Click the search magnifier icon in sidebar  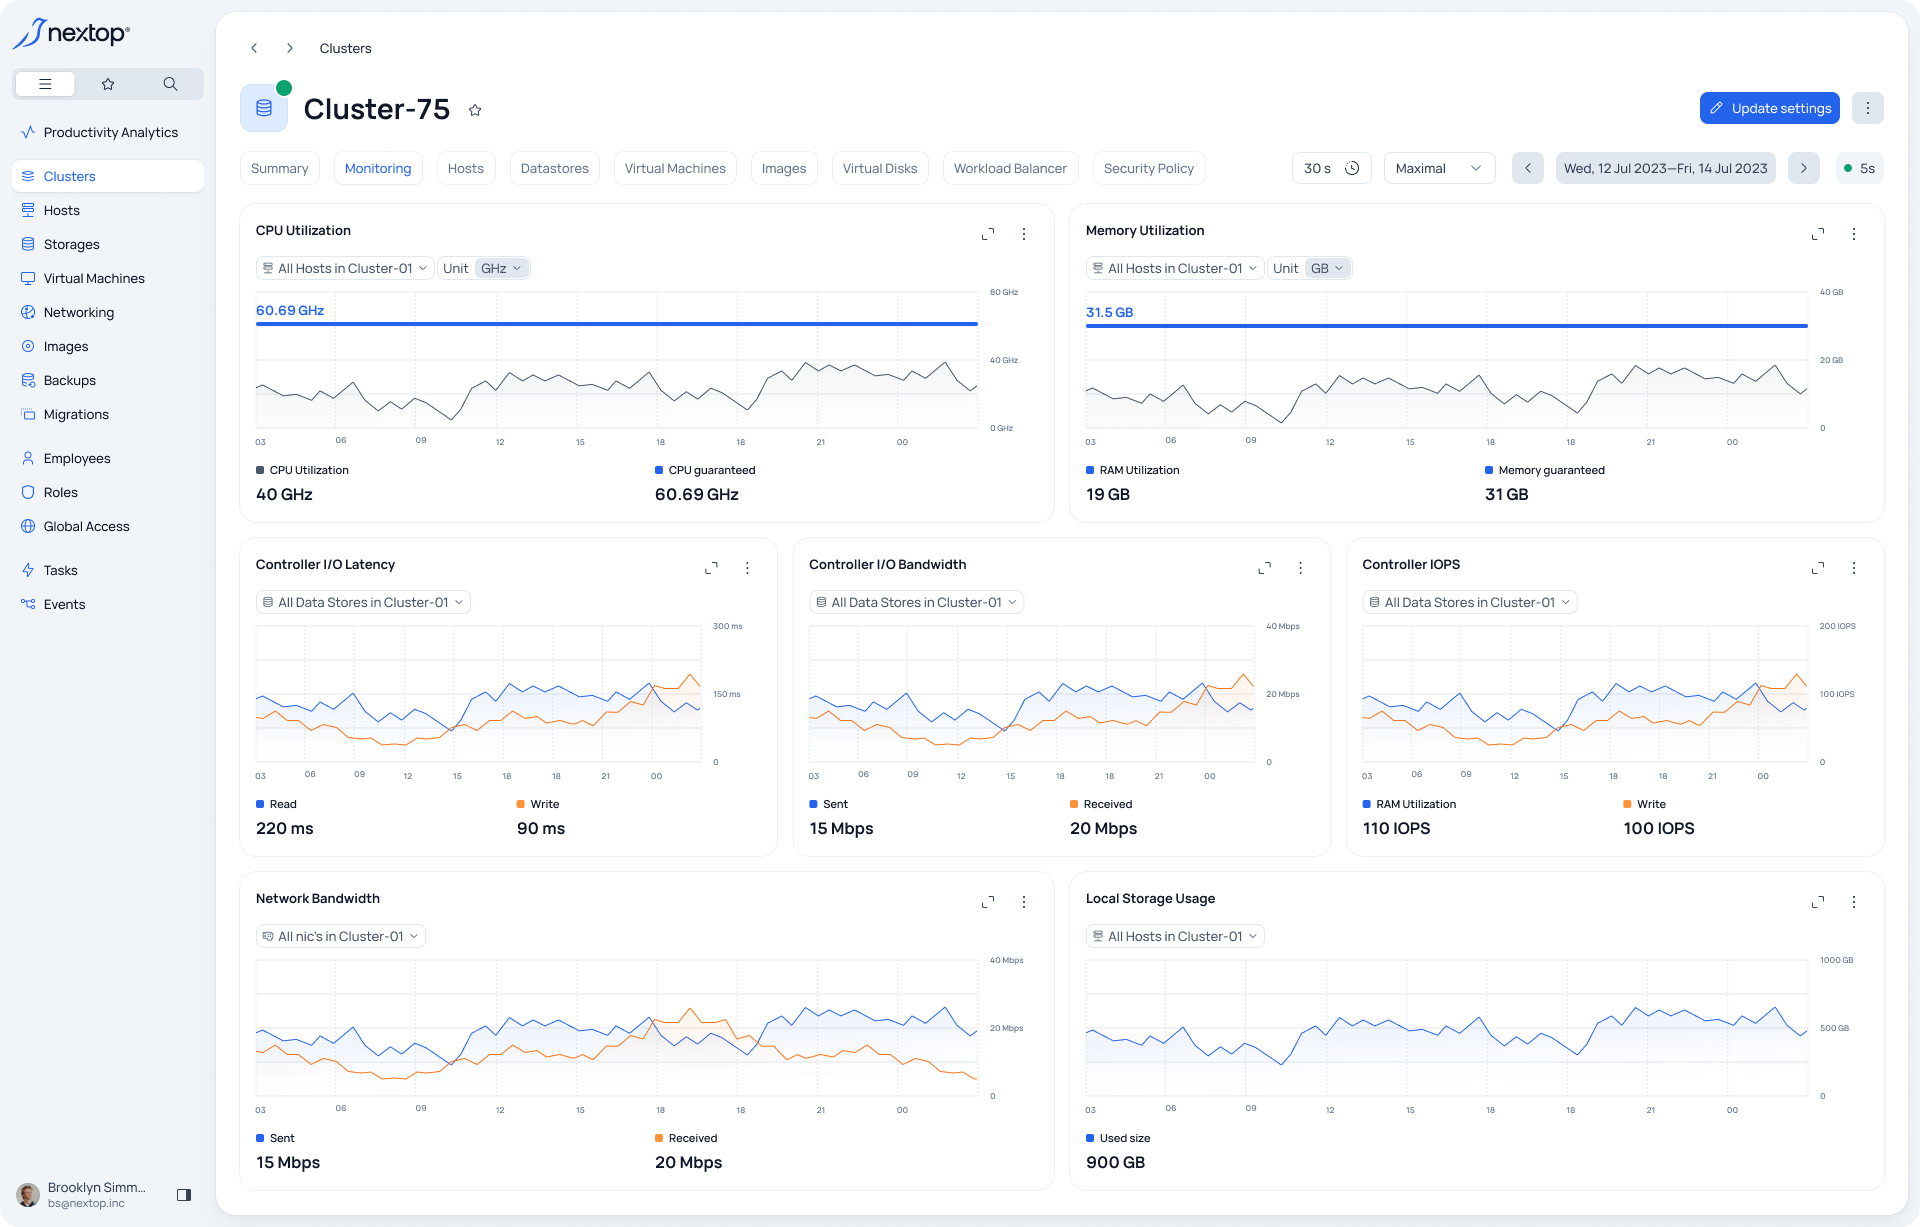[x=170, y=84]
